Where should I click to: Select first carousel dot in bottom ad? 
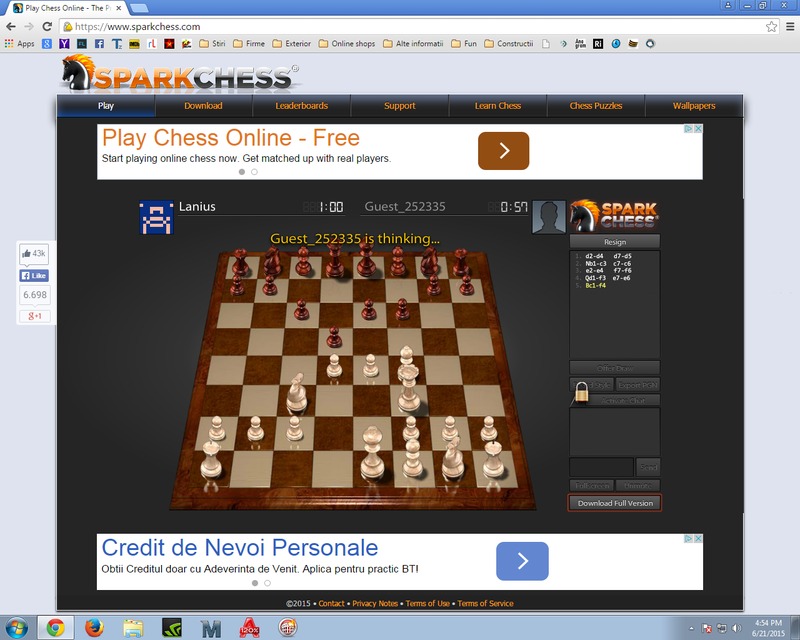(255, 583)
